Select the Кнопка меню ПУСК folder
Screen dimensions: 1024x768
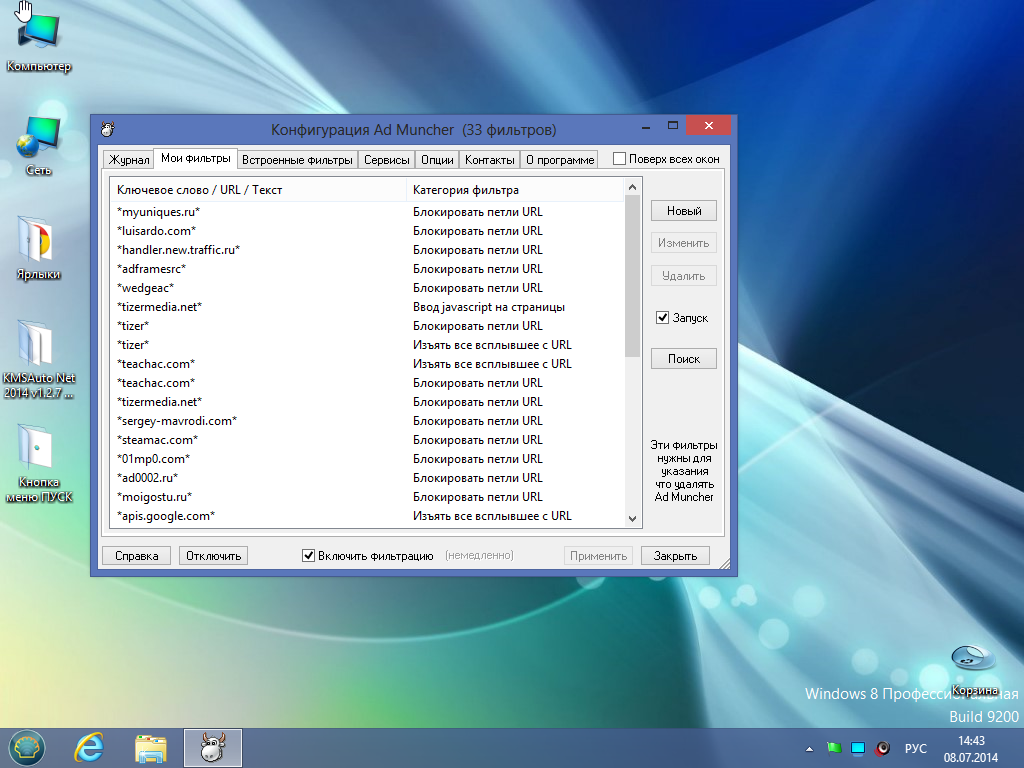point(39,462)
